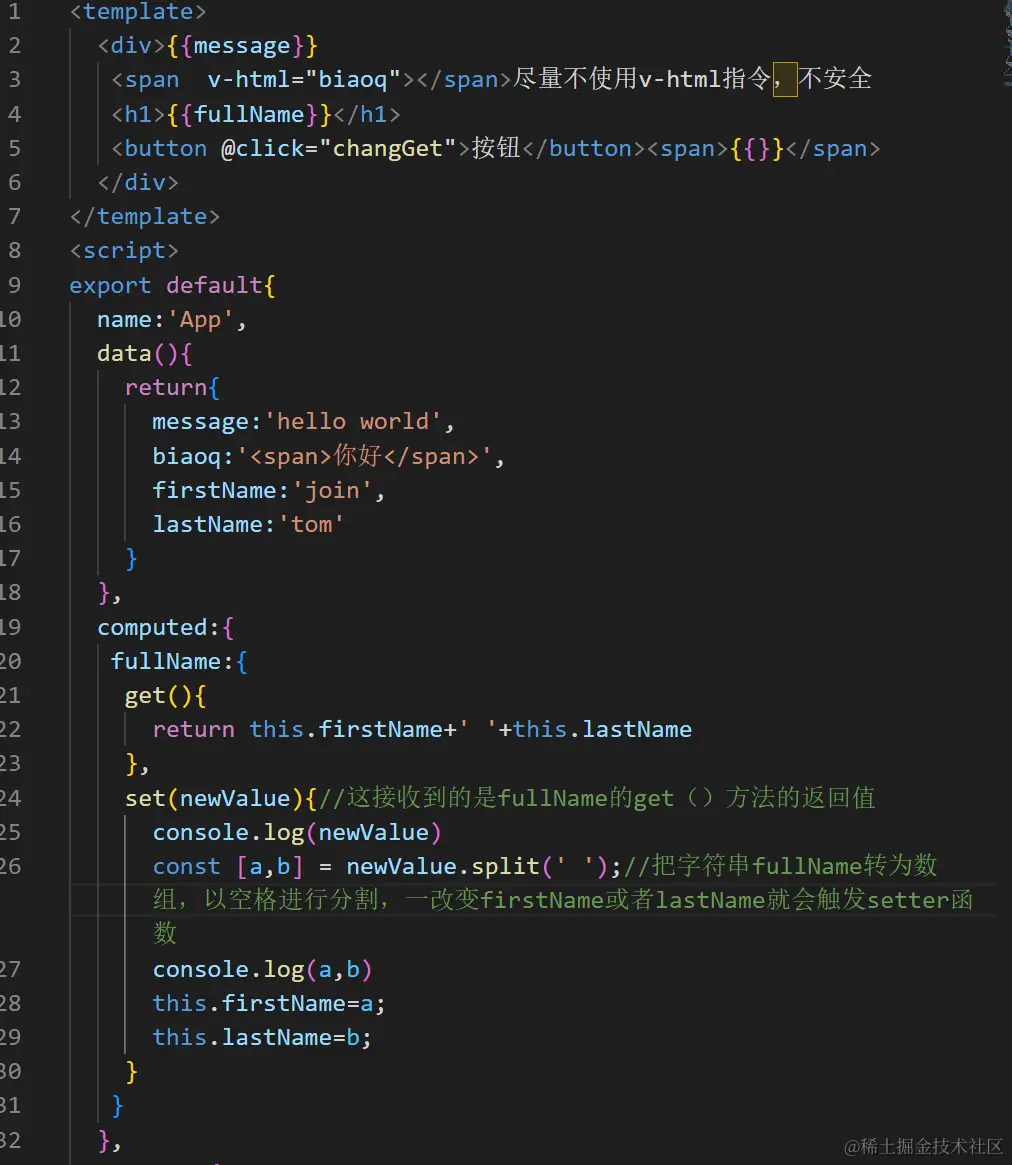Click the minimap strip beside the editor
1012x1165 pixels.
[1007, 45]
